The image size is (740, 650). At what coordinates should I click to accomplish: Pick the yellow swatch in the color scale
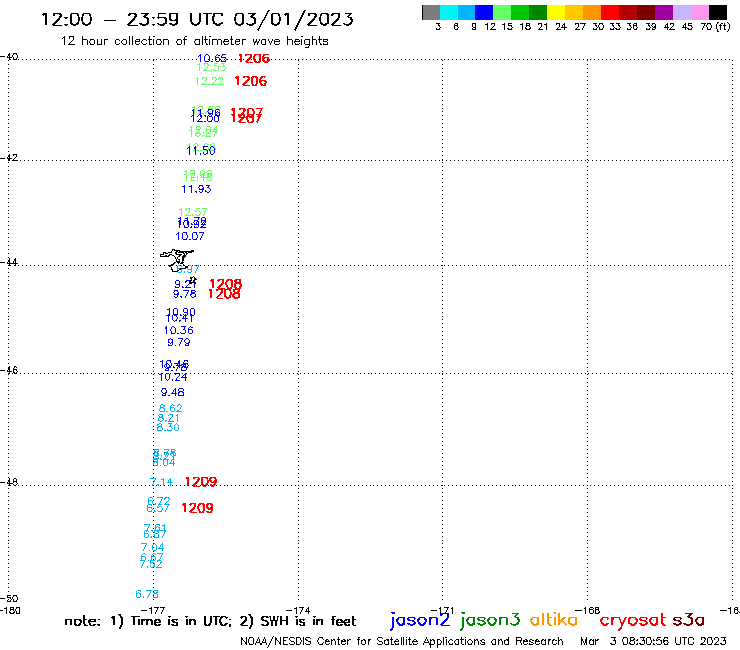coord(556,12)
